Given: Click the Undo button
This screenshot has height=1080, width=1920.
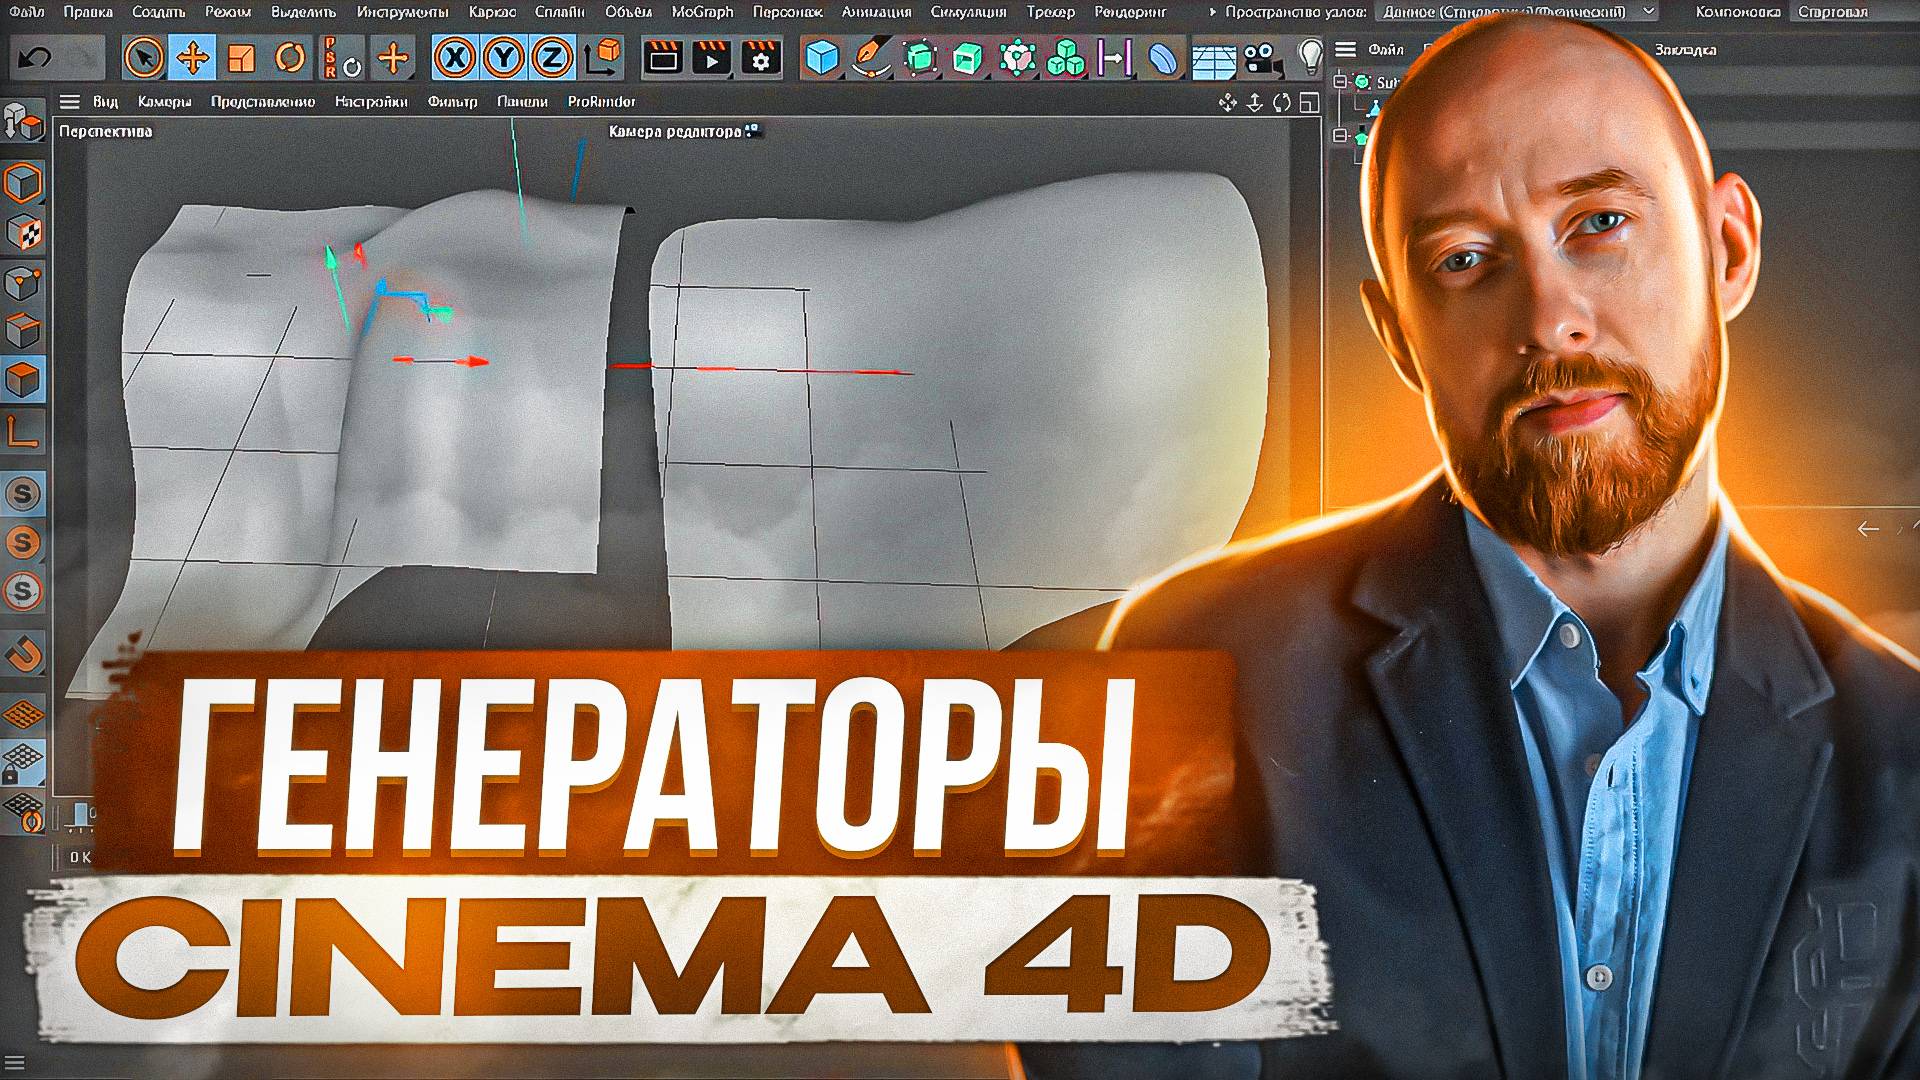Looking at the screenshot, I should coord(35,58).
